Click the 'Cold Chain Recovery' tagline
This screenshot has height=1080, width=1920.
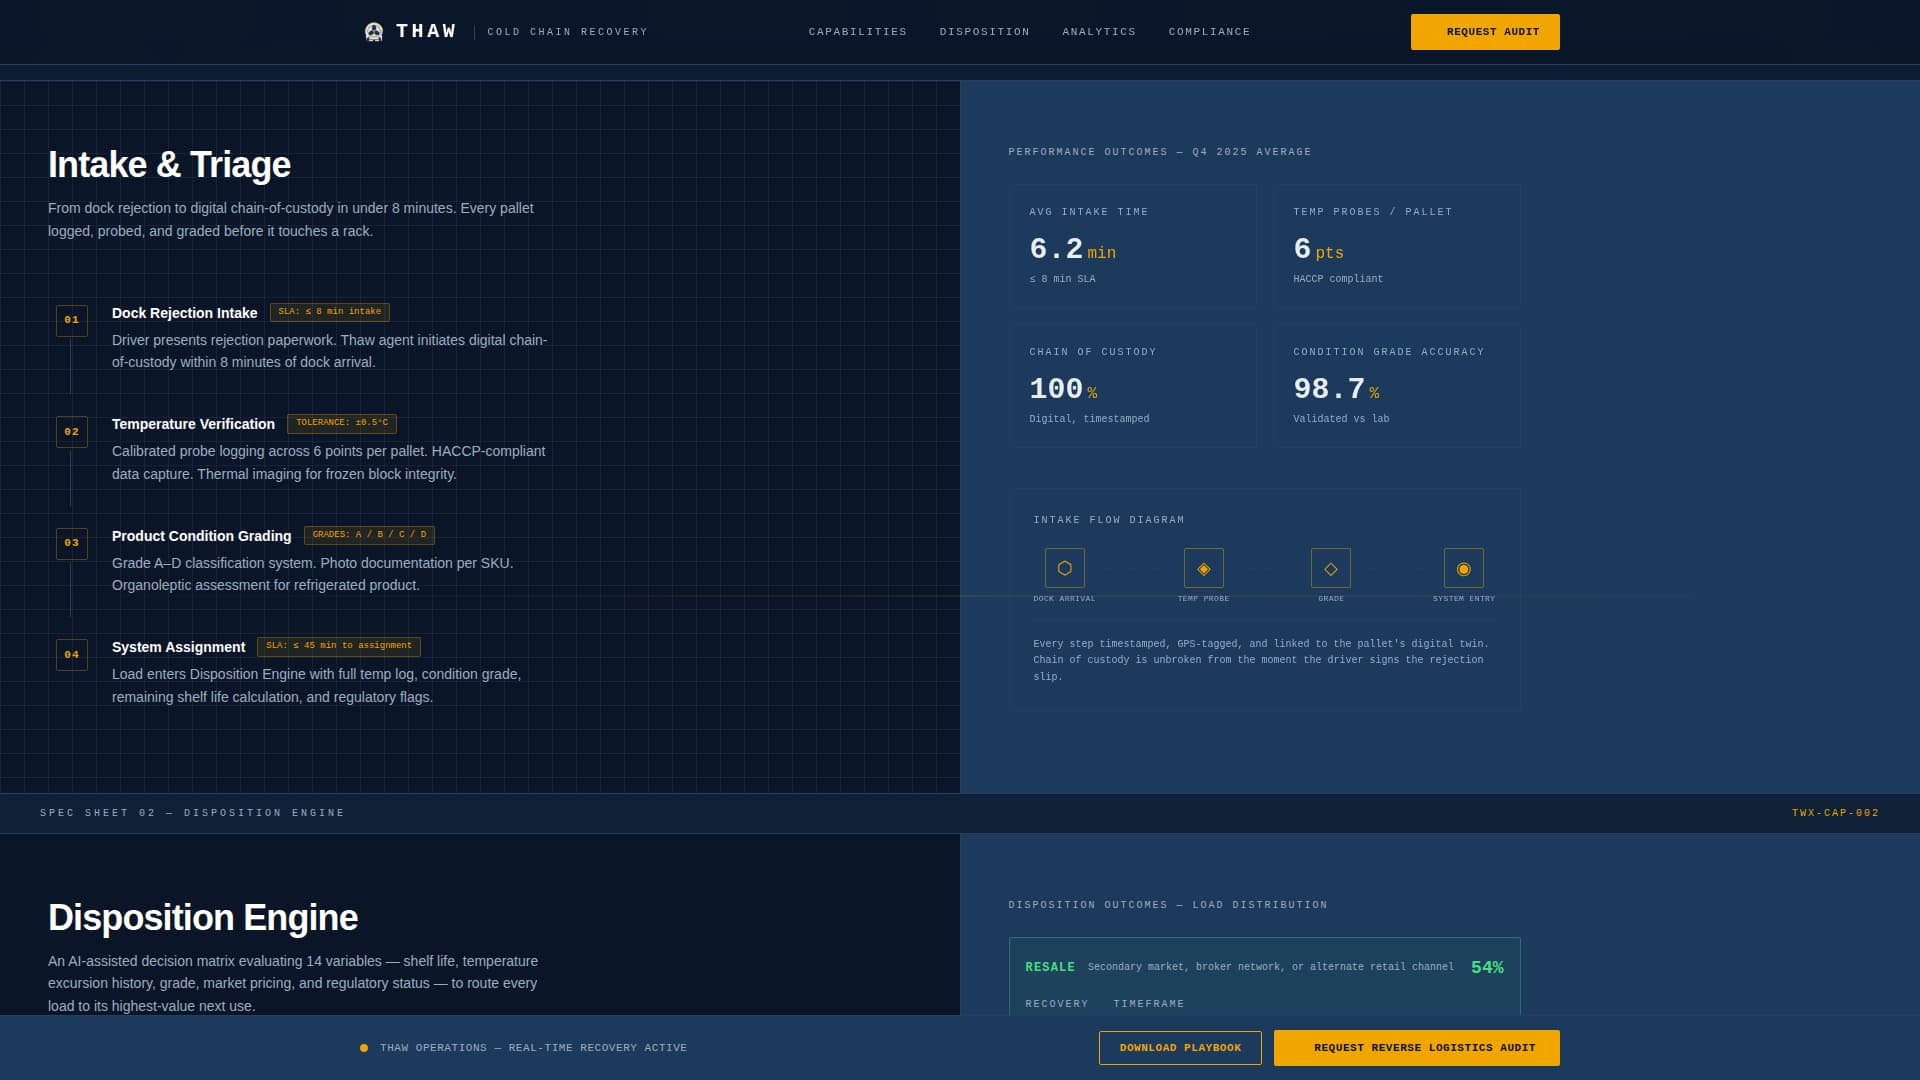pos(567,32)
